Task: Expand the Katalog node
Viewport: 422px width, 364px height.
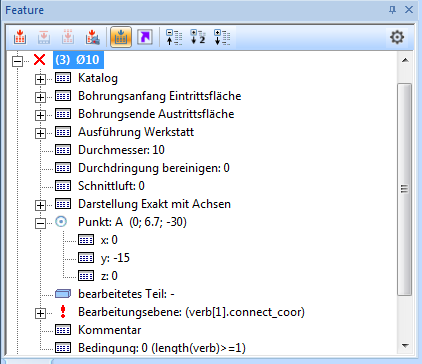Action: click(40, 79)
